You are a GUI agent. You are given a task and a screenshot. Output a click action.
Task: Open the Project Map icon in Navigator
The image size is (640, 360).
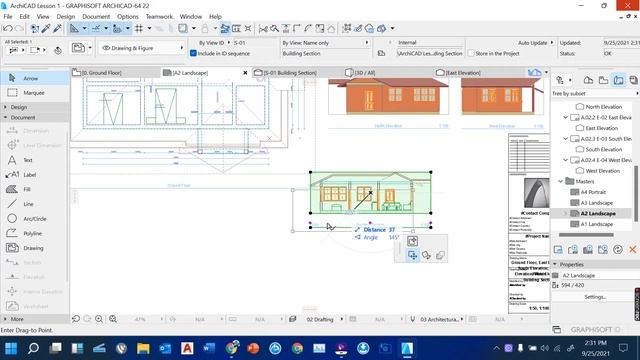(x=588, y=80)
